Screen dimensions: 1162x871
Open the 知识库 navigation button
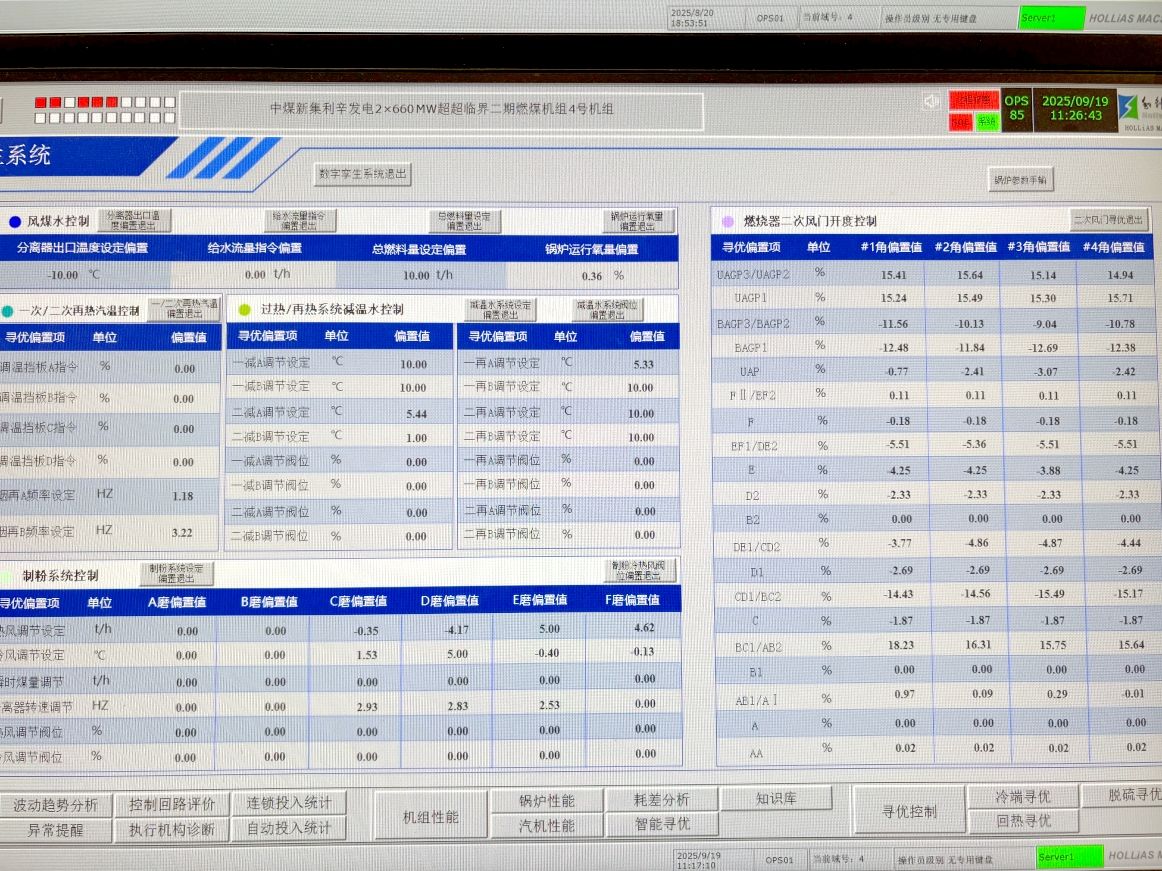click(776, 798)
